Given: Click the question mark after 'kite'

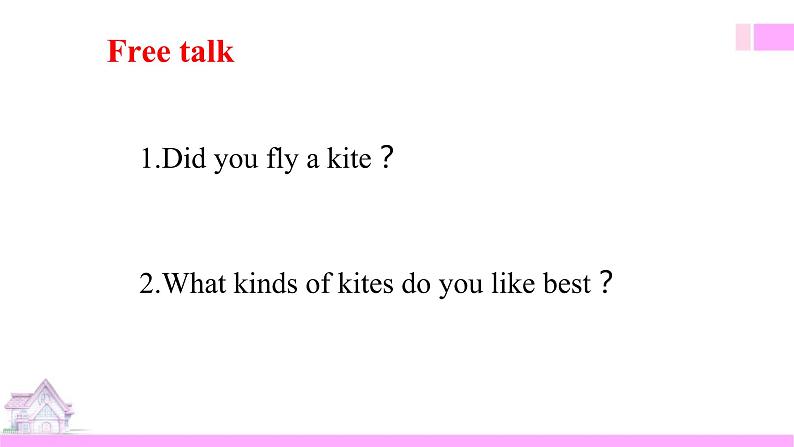Looking at the screenshot, I should pos(386,157).
